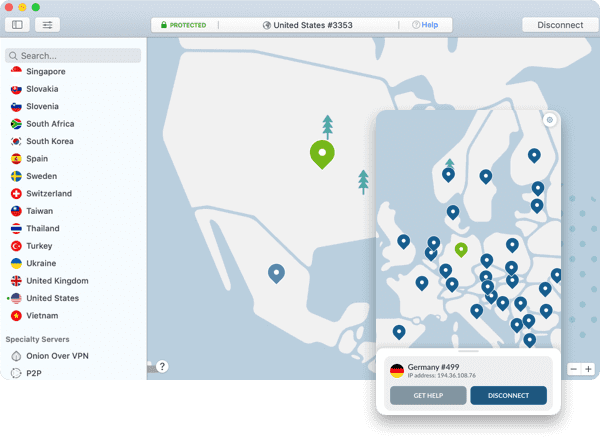Choose Spain in the country list
This screenshot has height=438, width=600.
coord(37,159)
